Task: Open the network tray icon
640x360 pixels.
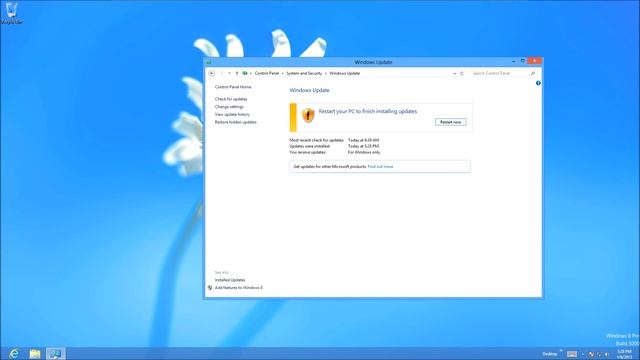Action: tap(599, 354)
